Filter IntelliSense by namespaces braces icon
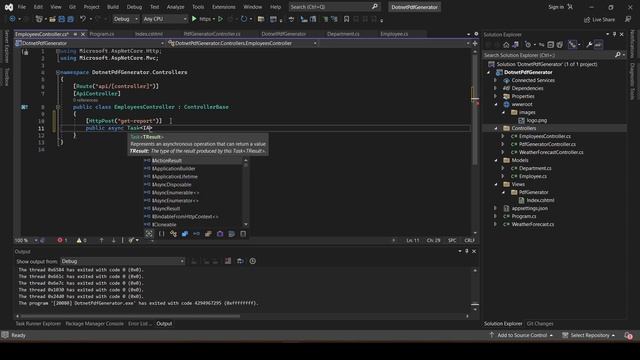The width and height of the screenshot is (640, 360). 162,234
